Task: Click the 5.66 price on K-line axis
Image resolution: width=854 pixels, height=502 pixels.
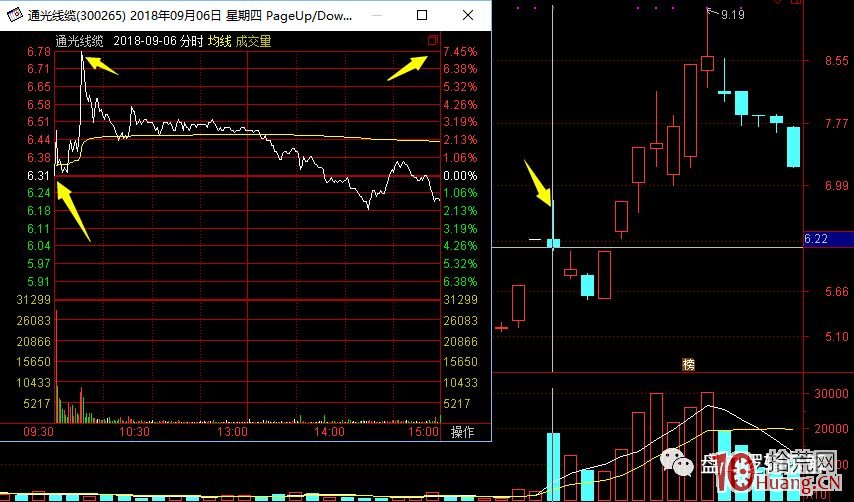Action: click(x=837, y=292)
